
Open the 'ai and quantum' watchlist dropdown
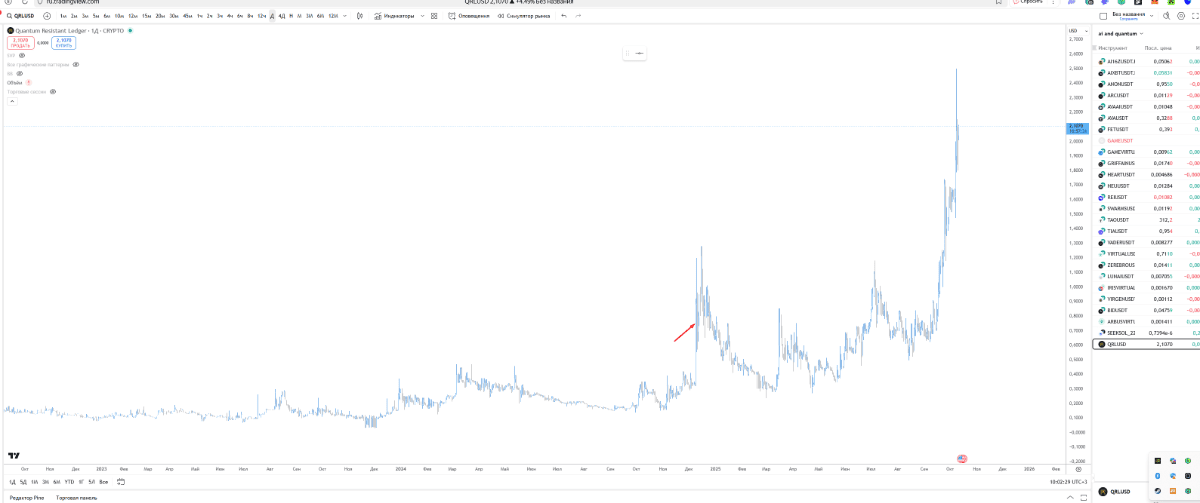(x=1120, y=34)
